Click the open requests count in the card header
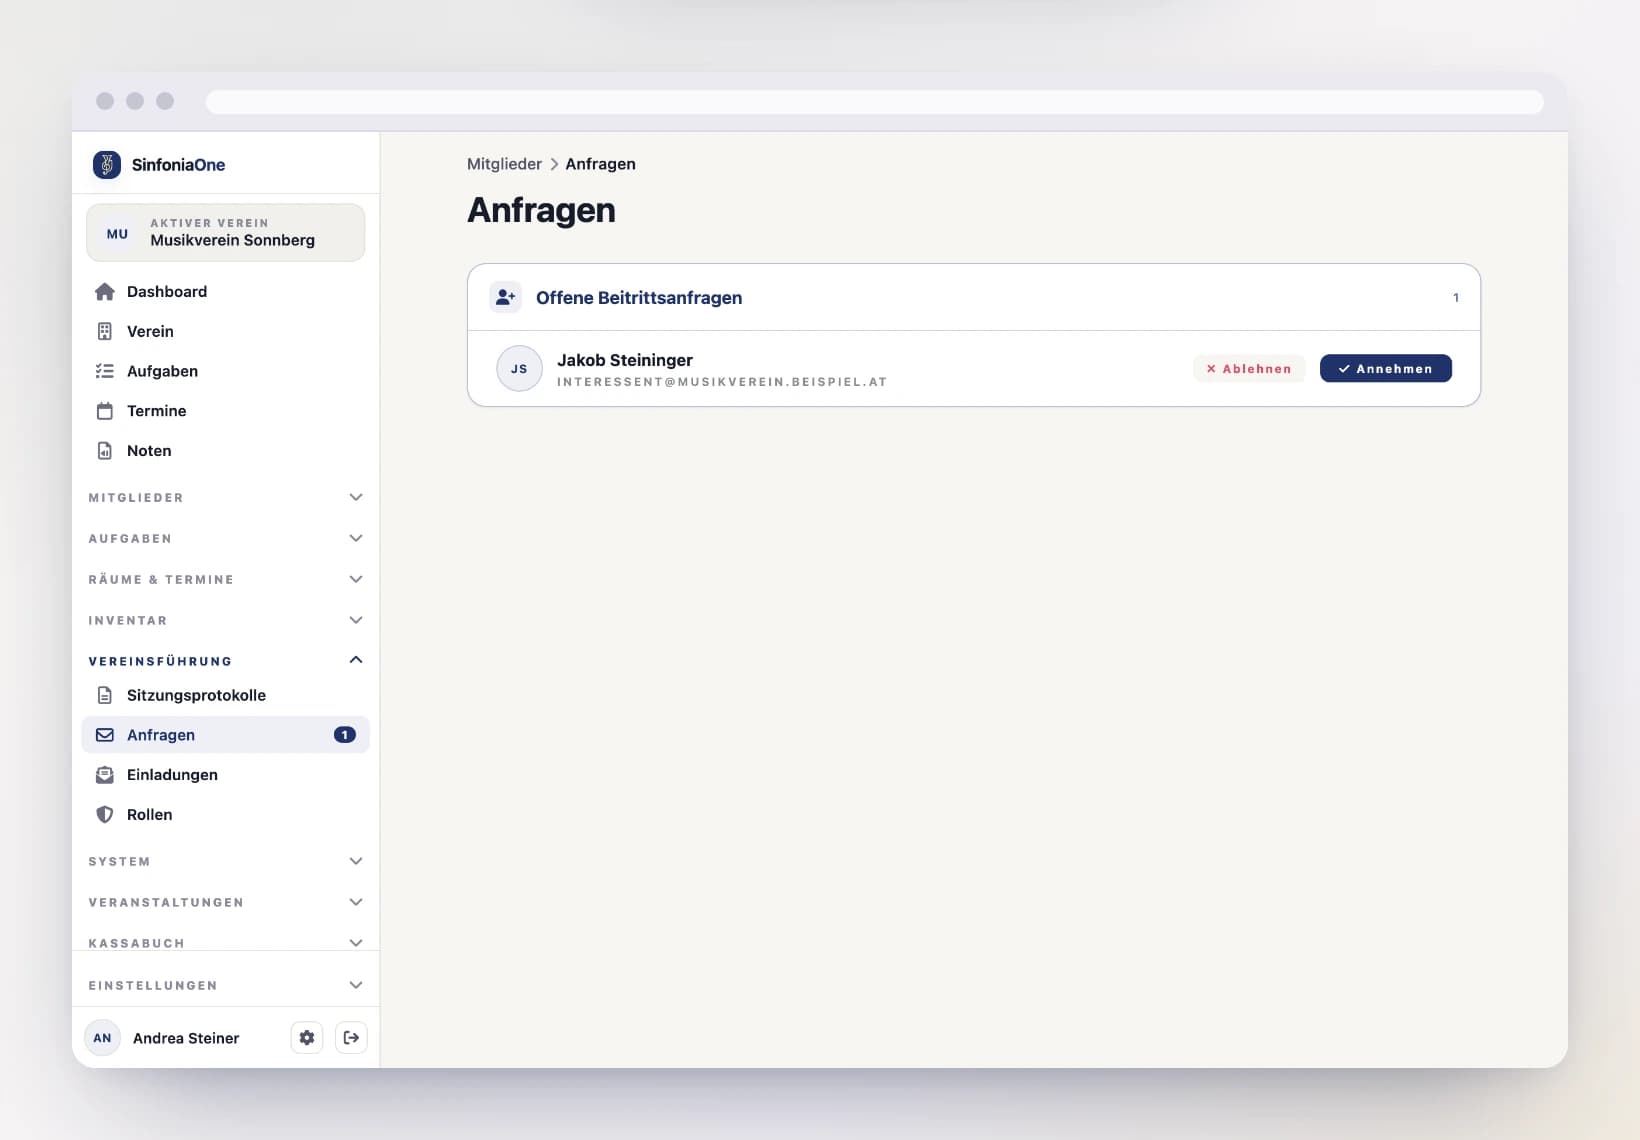Viewport: 1640px width, 1140px height. coord(1456,298)
